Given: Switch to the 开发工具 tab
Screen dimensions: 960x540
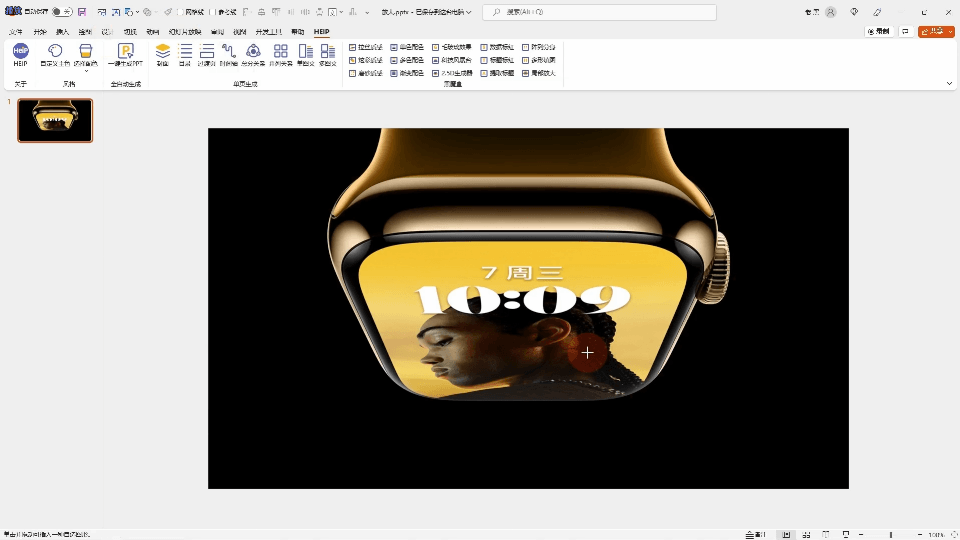Looking at the screenshot, I should pos(268,32).
